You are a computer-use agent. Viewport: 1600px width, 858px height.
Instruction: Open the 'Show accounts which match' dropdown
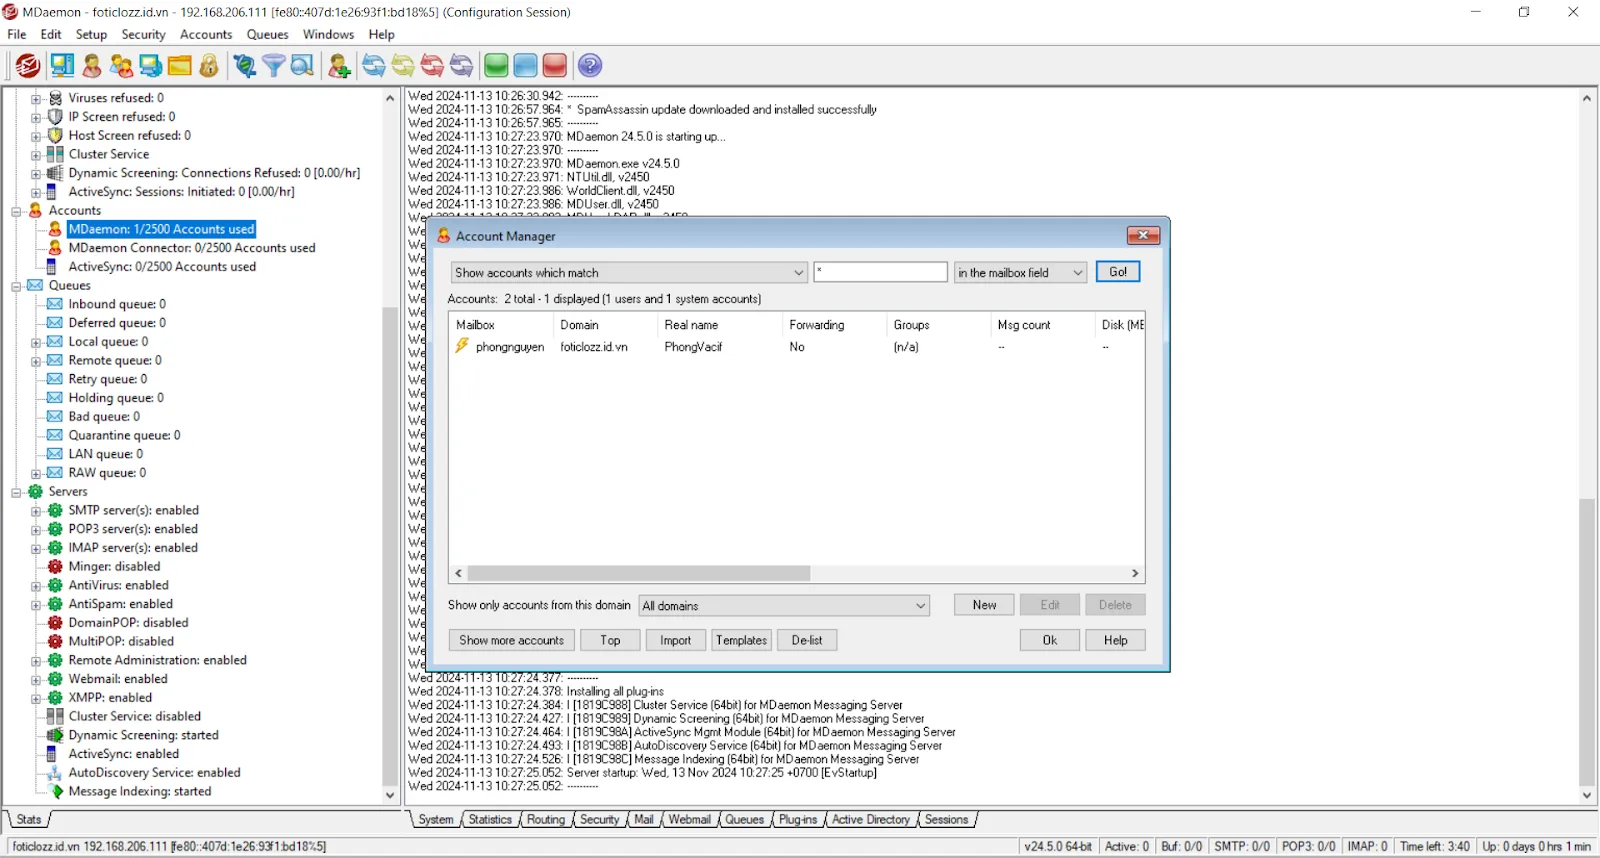(x=628, y=273)
